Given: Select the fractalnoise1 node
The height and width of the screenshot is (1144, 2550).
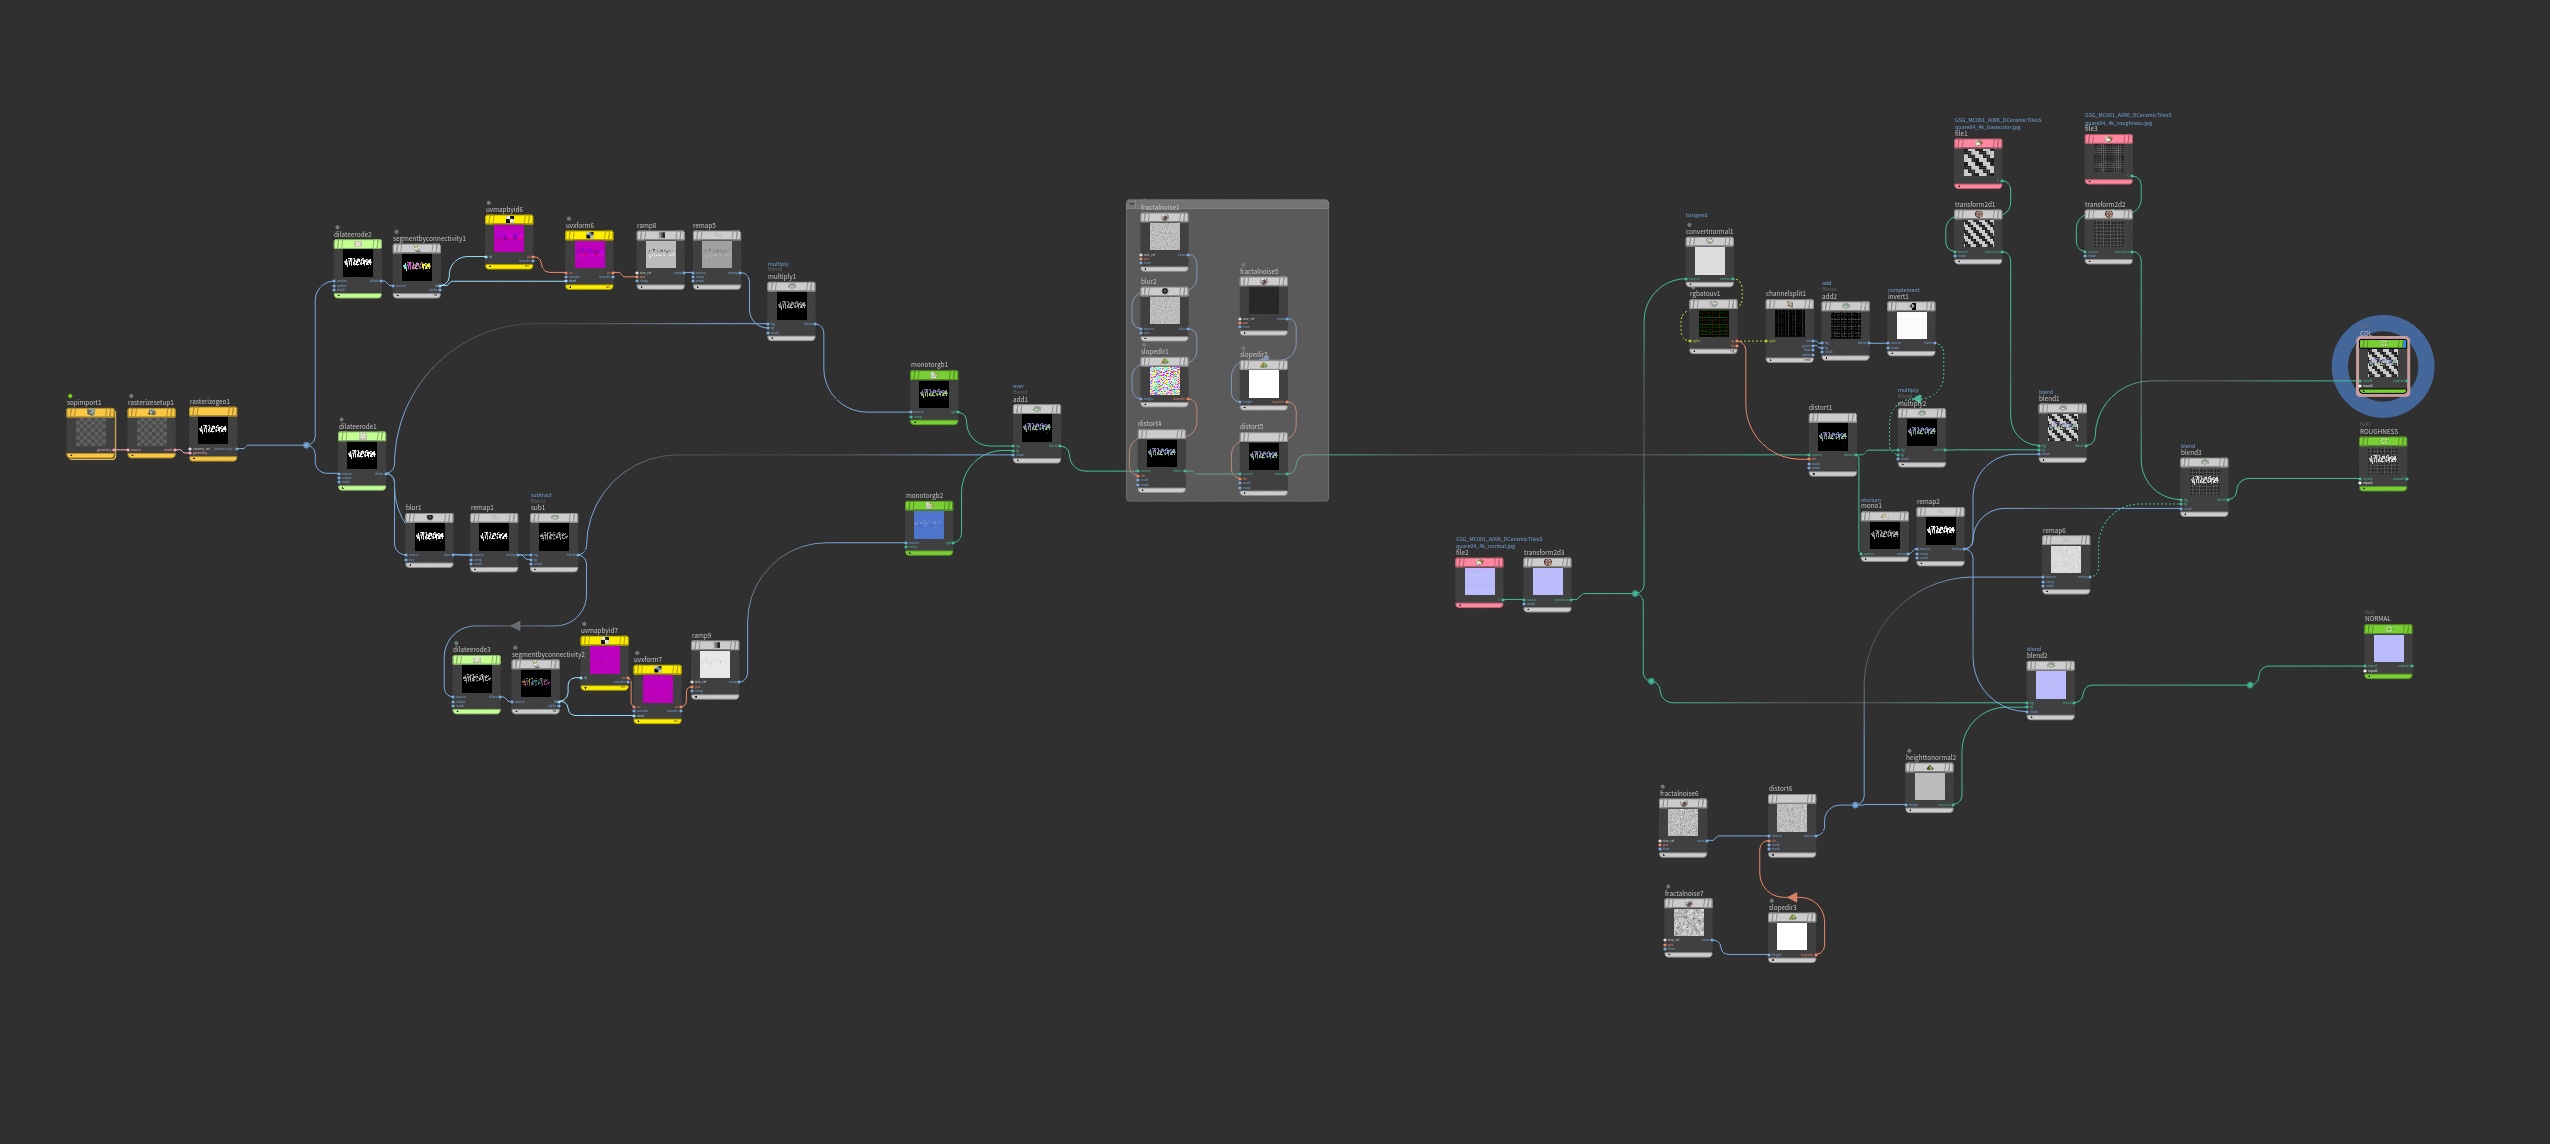Looking at the screenshot, I should pos(1165,242).
